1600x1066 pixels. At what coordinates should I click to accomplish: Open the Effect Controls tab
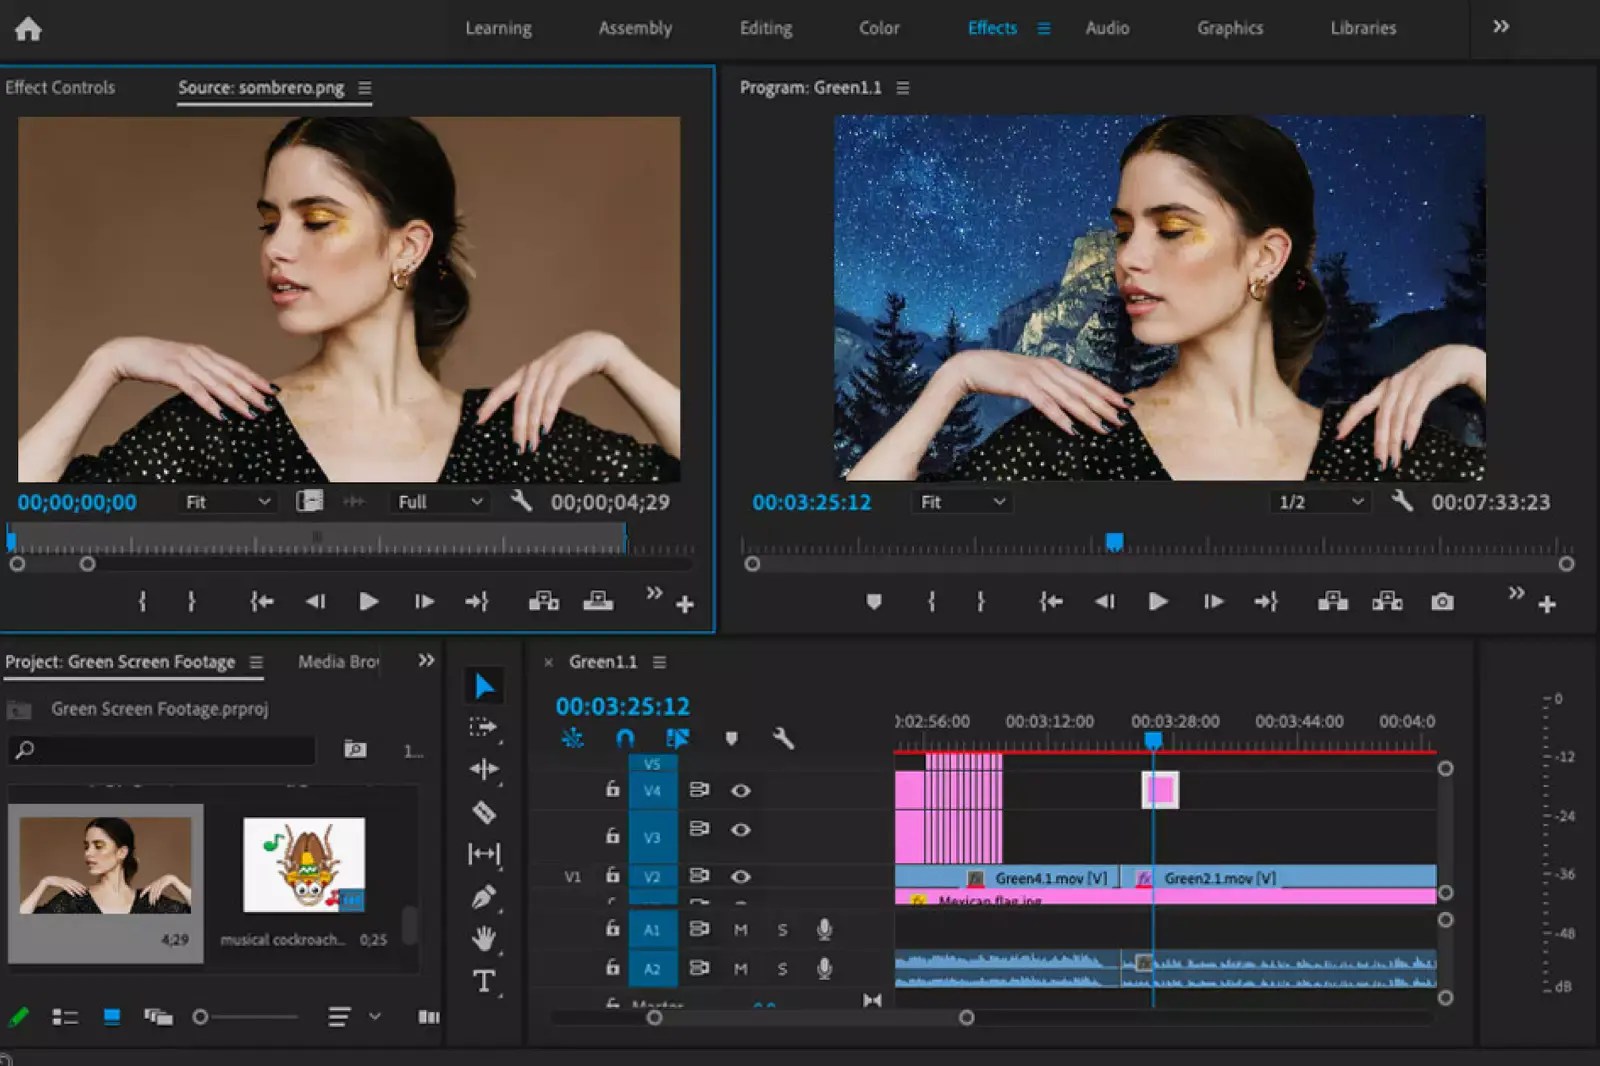(x=60, y=87)
